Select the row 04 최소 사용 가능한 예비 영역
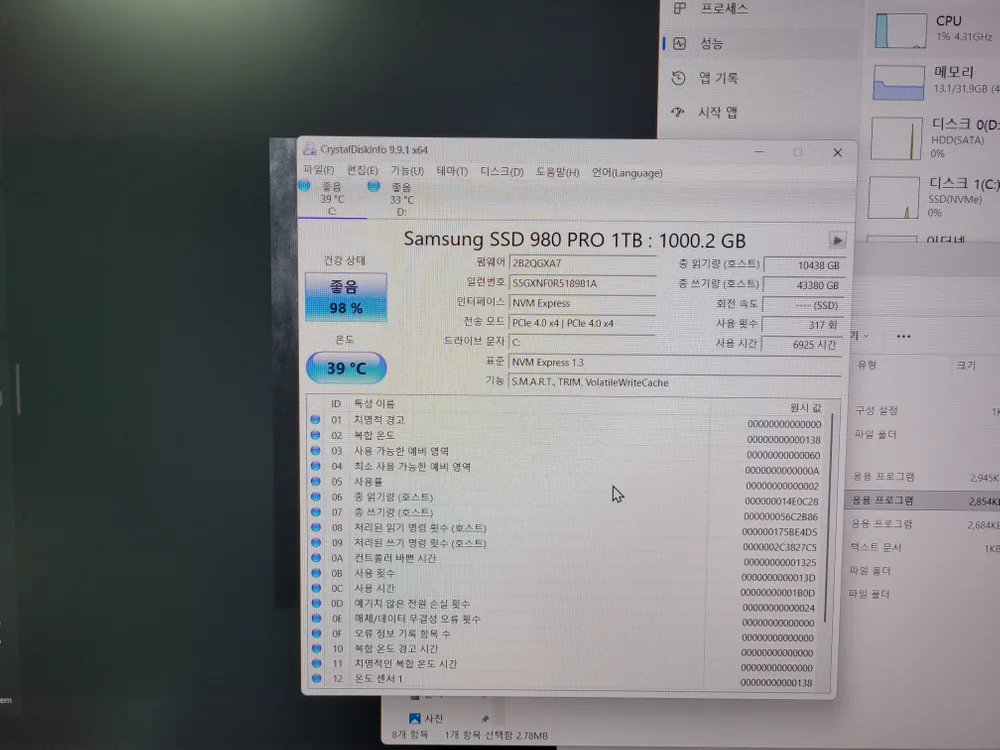This screenshot has width=1000, height=750. pos(566,467)
